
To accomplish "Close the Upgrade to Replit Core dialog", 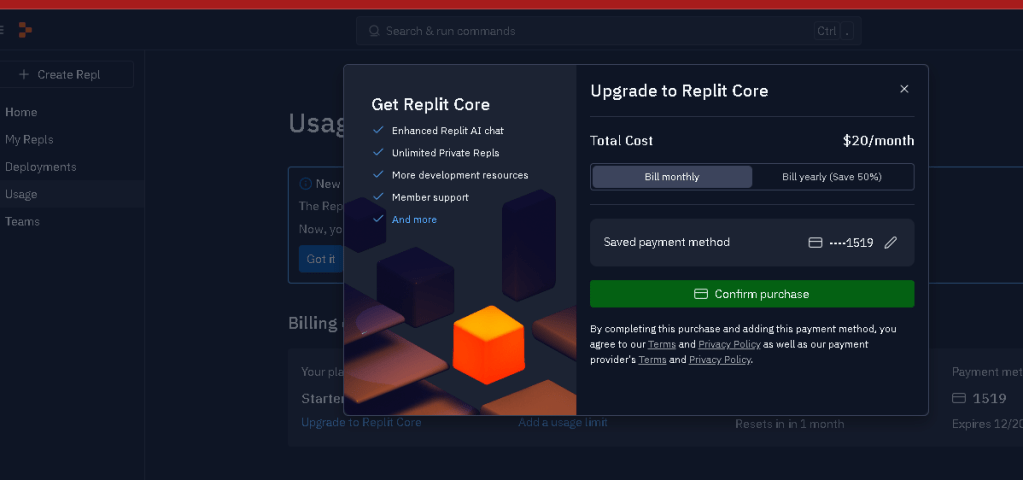I will (x=904, y=89).
